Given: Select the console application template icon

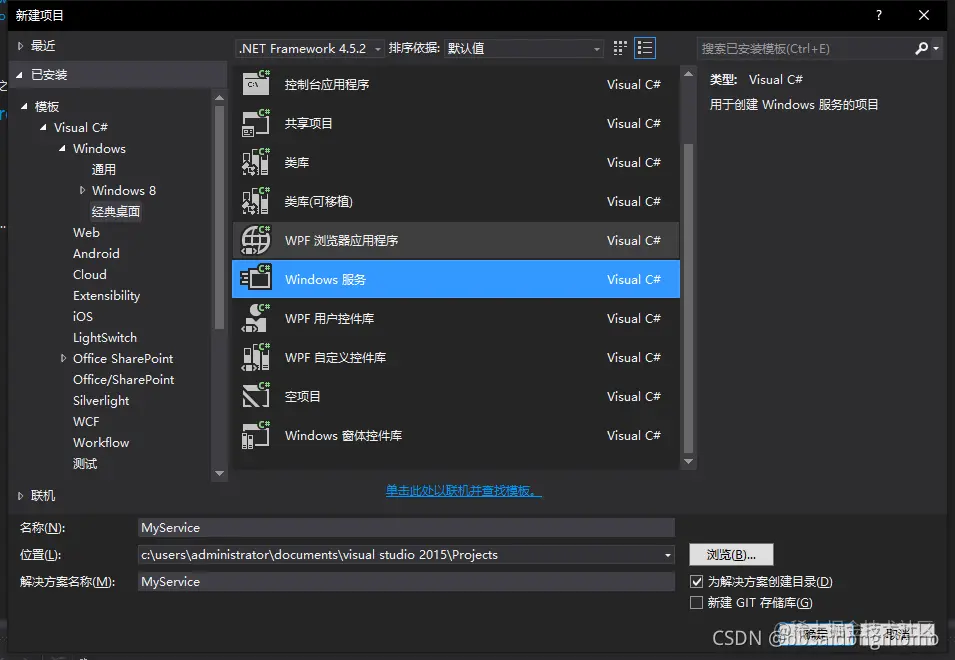Looking at the screenshot, I should pos(256,83).
